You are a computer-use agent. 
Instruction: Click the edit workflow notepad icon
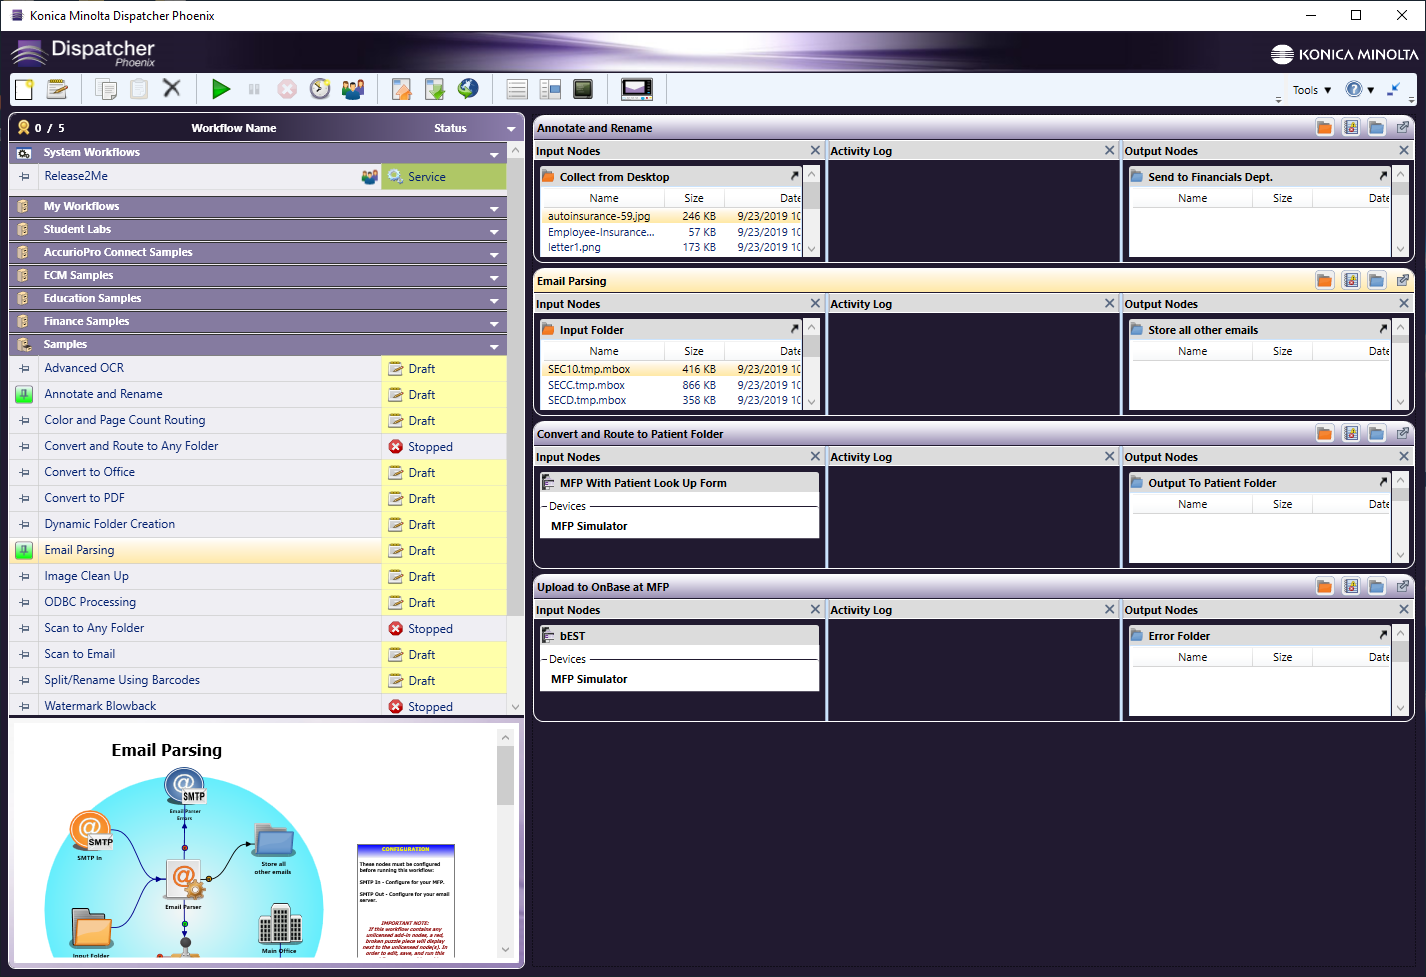58,89
